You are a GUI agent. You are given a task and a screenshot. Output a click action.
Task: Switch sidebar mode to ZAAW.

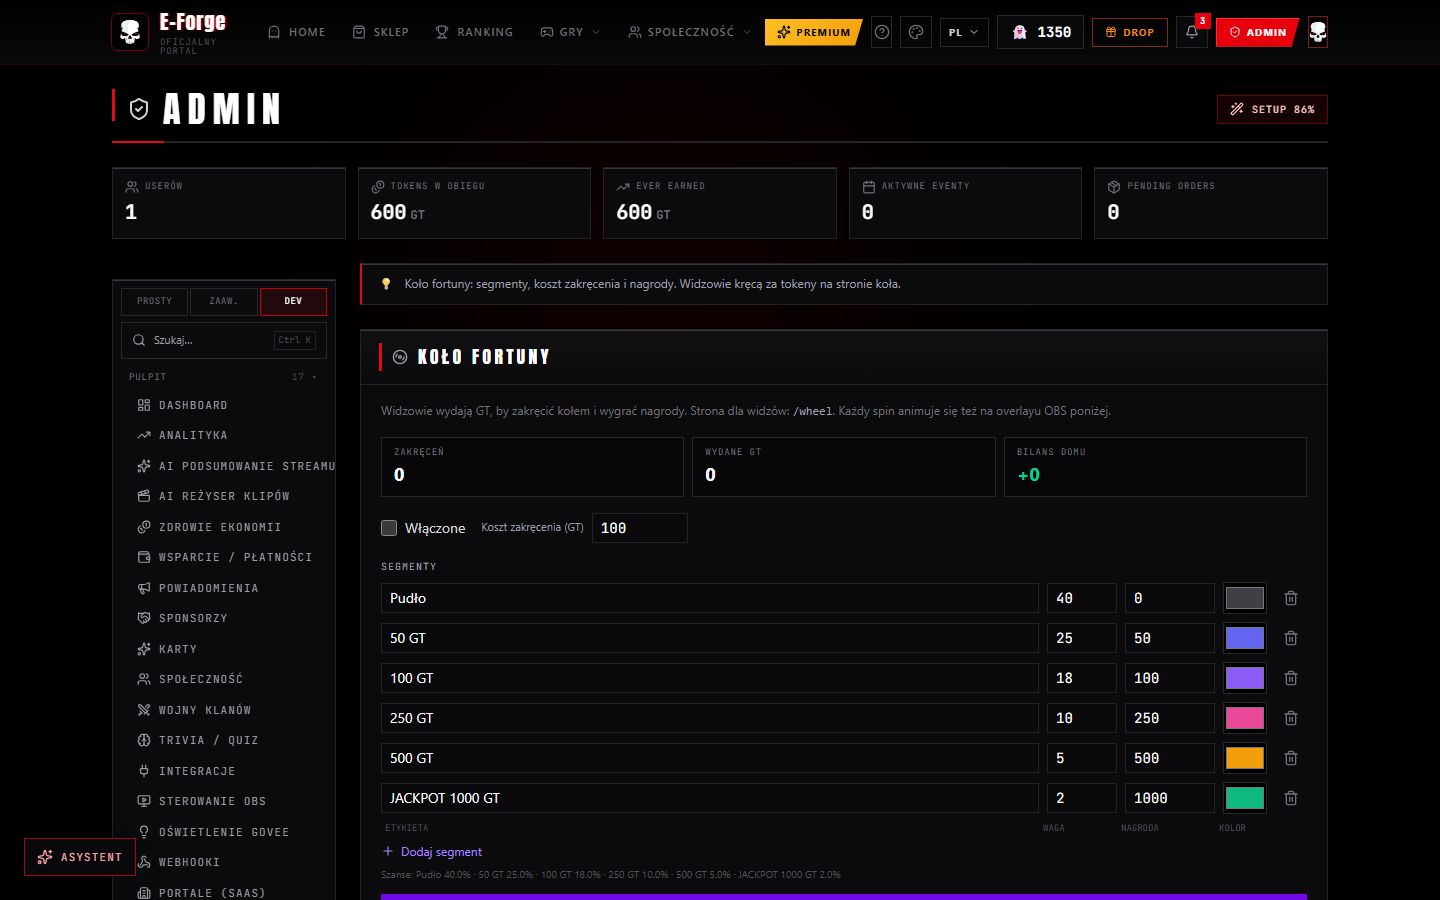[223, 301]
